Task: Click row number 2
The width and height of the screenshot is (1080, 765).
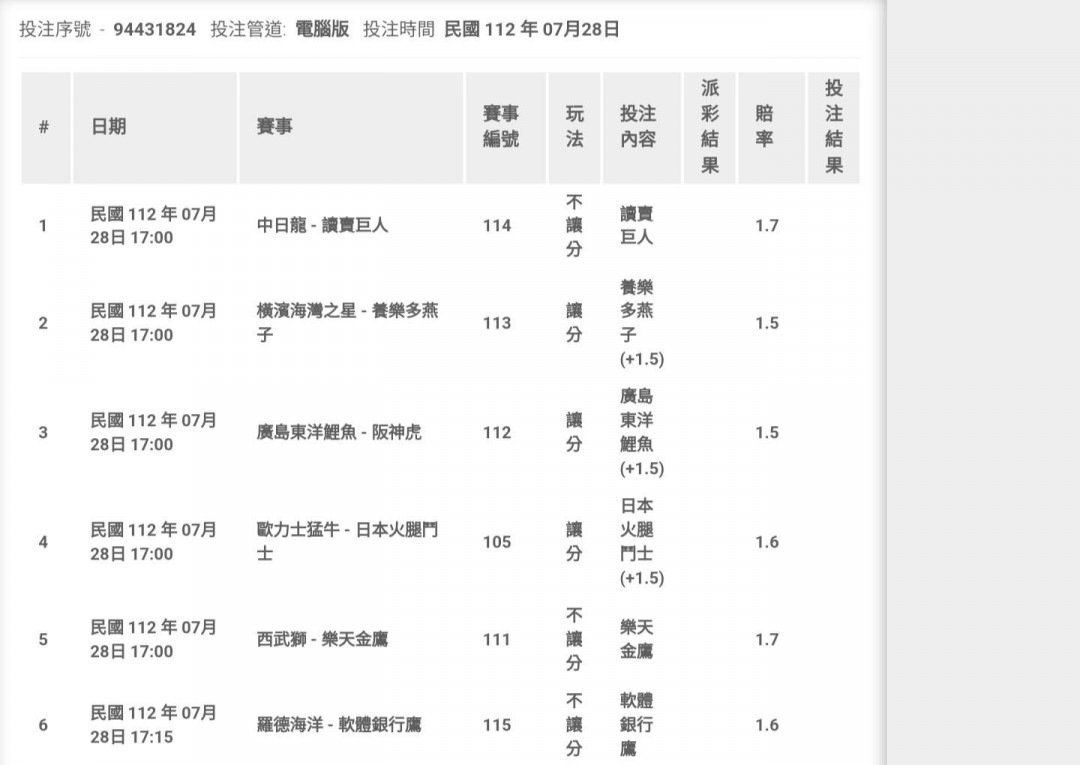Action: click(x=43, y=323)
